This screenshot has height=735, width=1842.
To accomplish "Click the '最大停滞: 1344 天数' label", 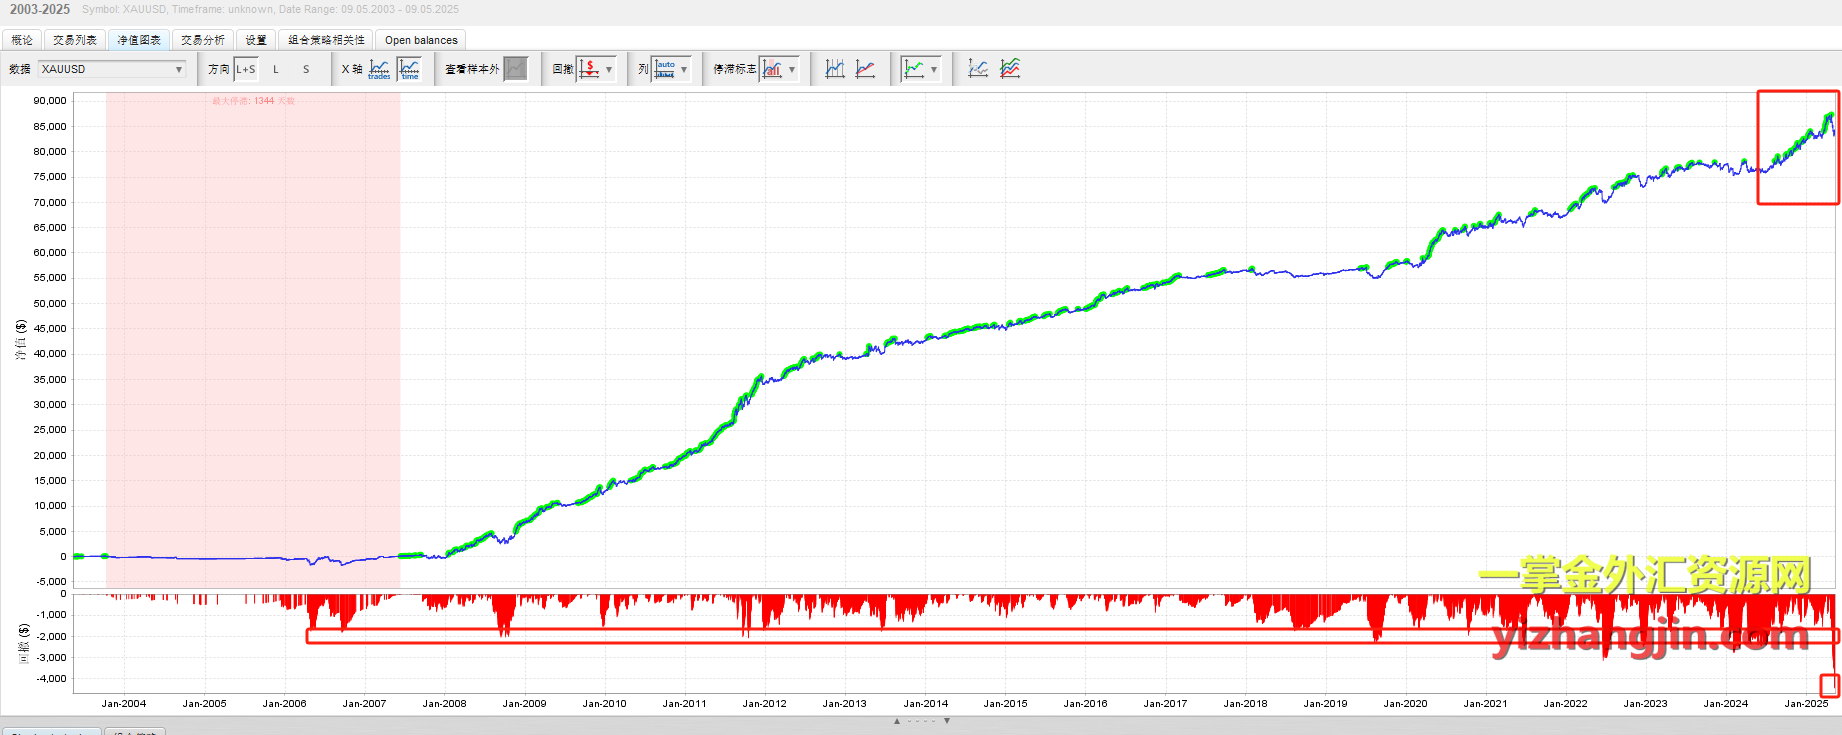I will [253, 101].
